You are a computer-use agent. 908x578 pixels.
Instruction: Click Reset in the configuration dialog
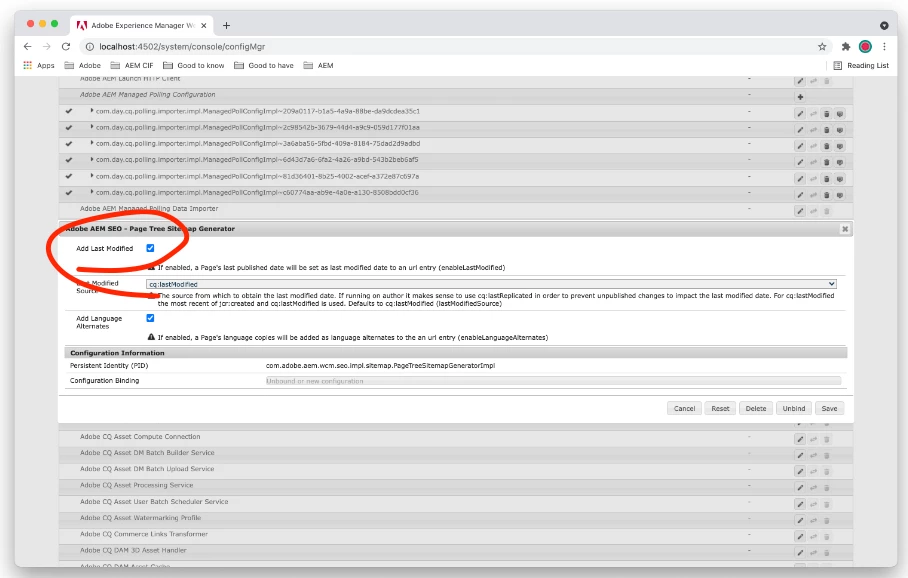tap(720, 408)
